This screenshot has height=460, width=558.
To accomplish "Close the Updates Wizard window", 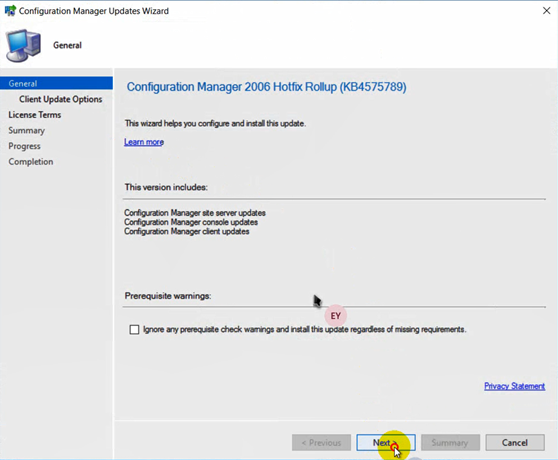I will click(546, 11).
